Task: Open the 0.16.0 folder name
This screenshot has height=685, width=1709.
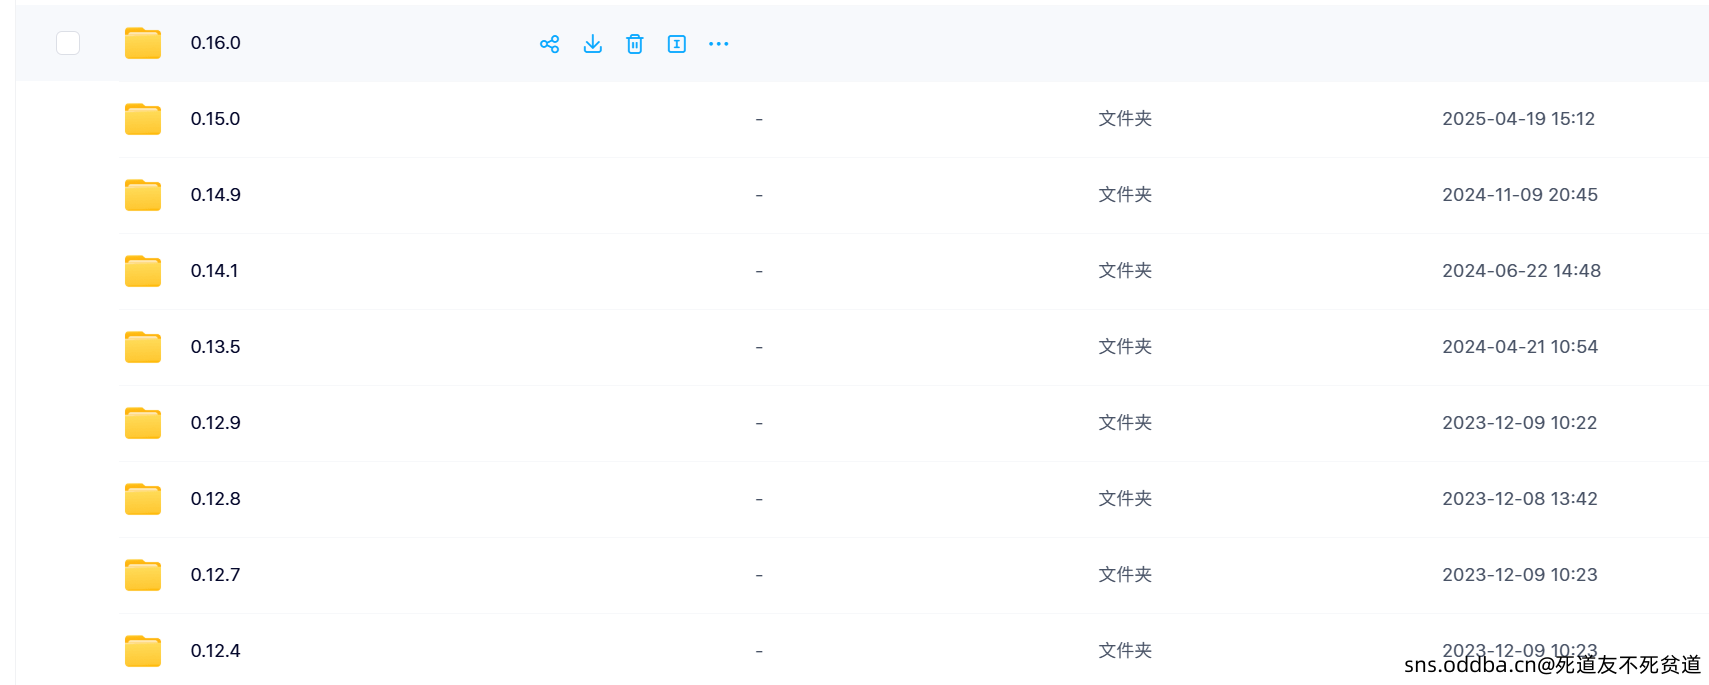Action: (x=216, y=43)
